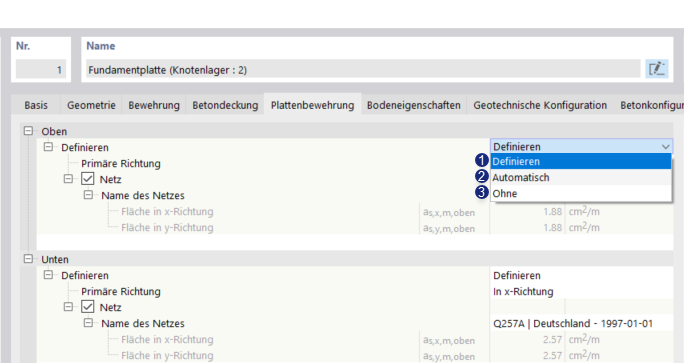Uncheck the Netz checkbox under Oben

coord(88,179)
